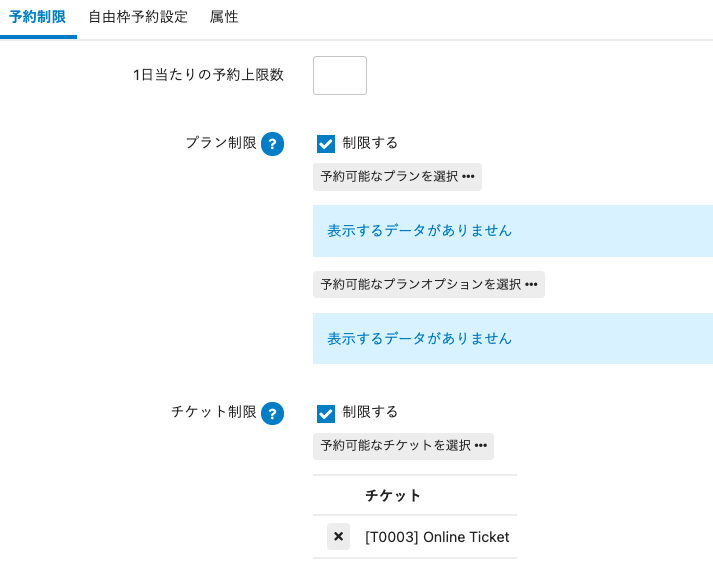713x572 pixels.
Task: Focus the 1日当たりの予約上限数 input box
Action: (340, 75)
